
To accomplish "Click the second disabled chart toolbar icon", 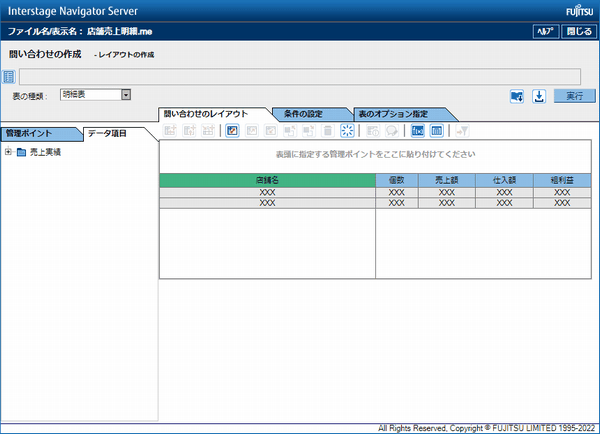I will click(x=271, y=131).
